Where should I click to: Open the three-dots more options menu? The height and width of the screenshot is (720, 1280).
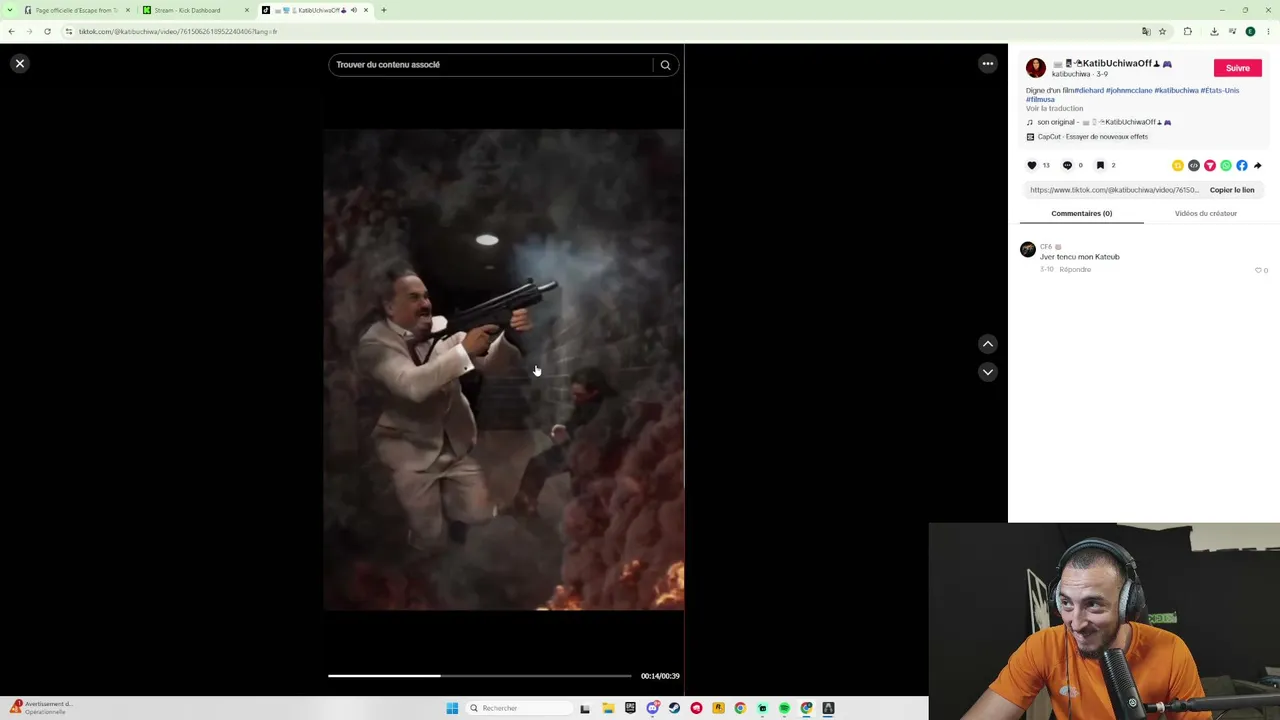pos(987,64)
